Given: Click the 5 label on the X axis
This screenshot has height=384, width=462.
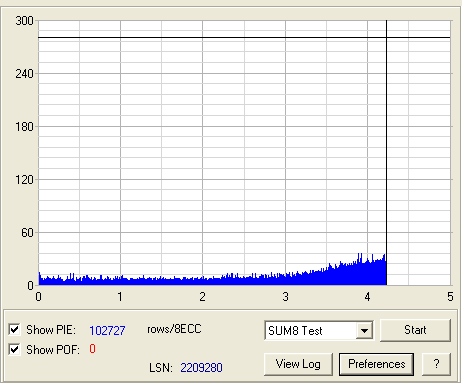Looking at the screenshot, I should (x=450, y=297).
